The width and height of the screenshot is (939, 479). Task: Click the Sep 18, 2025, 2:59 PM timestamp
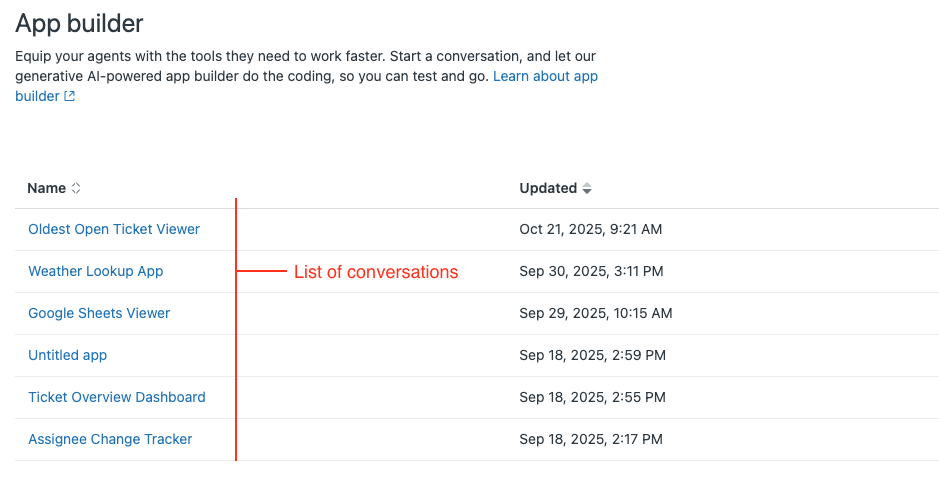point(593,355)
